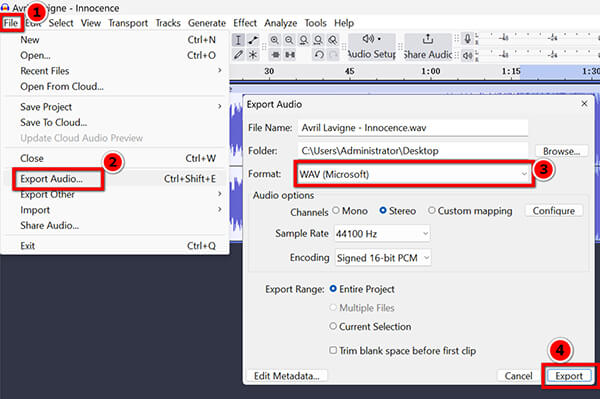
Task: Click the Redo arrow icon
Action: [x=334, y=55]
